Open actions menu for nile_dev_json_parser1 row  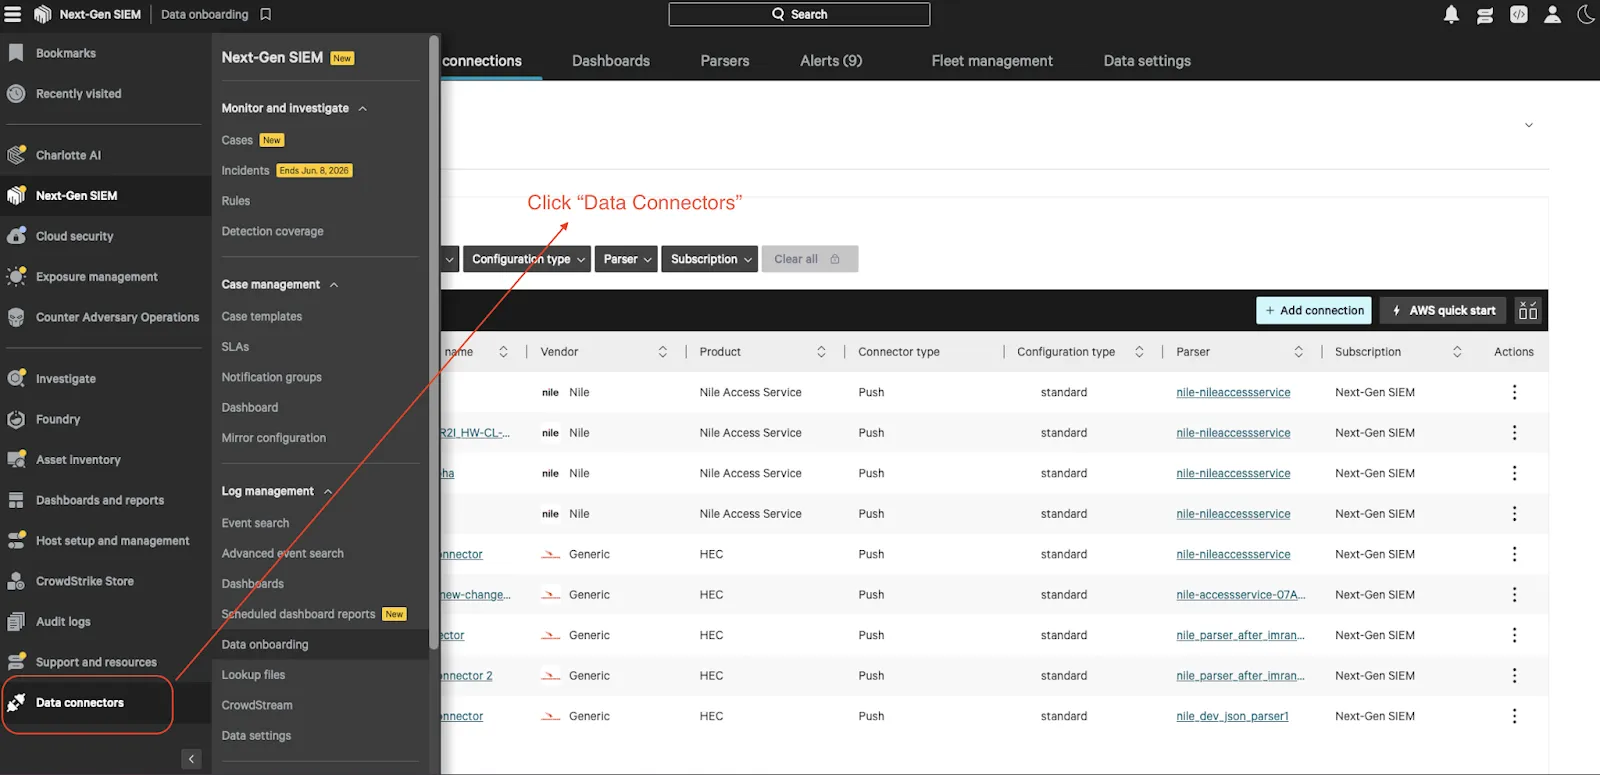point(1514,716)
